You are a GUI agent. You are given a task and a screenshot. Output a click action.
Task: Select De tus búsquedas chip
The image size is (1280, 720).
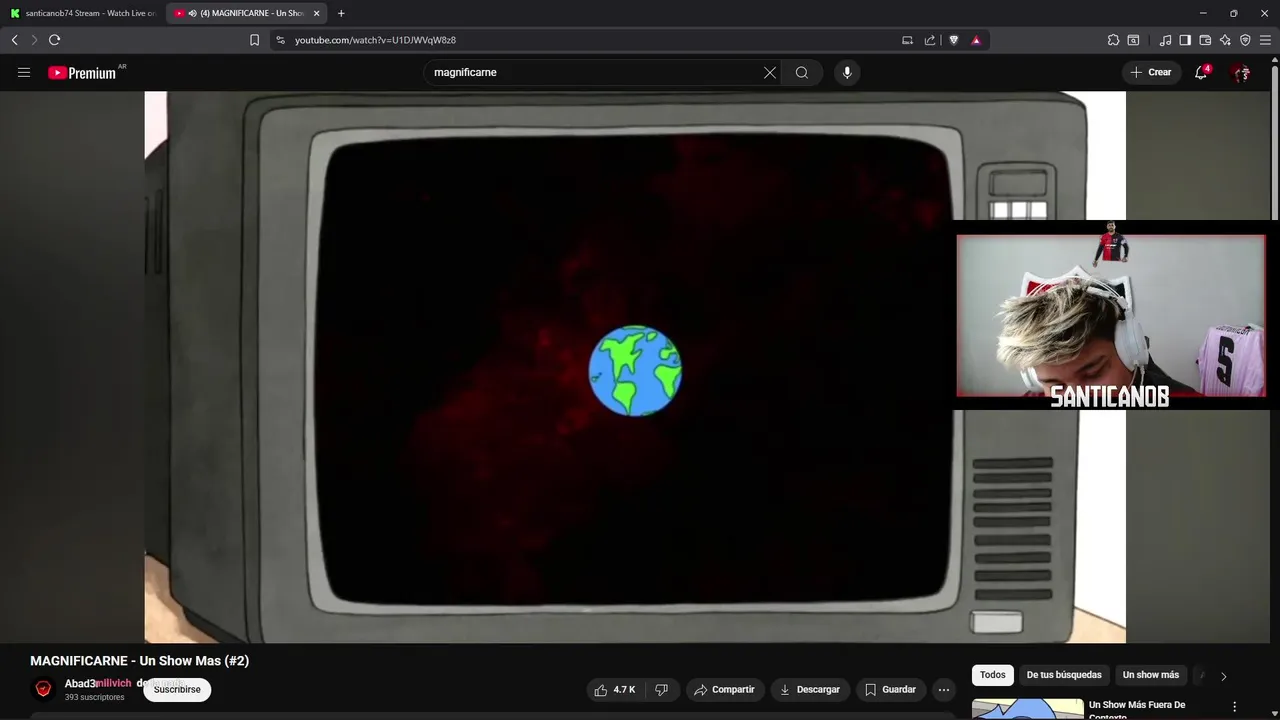click(x=1064, y=675)
